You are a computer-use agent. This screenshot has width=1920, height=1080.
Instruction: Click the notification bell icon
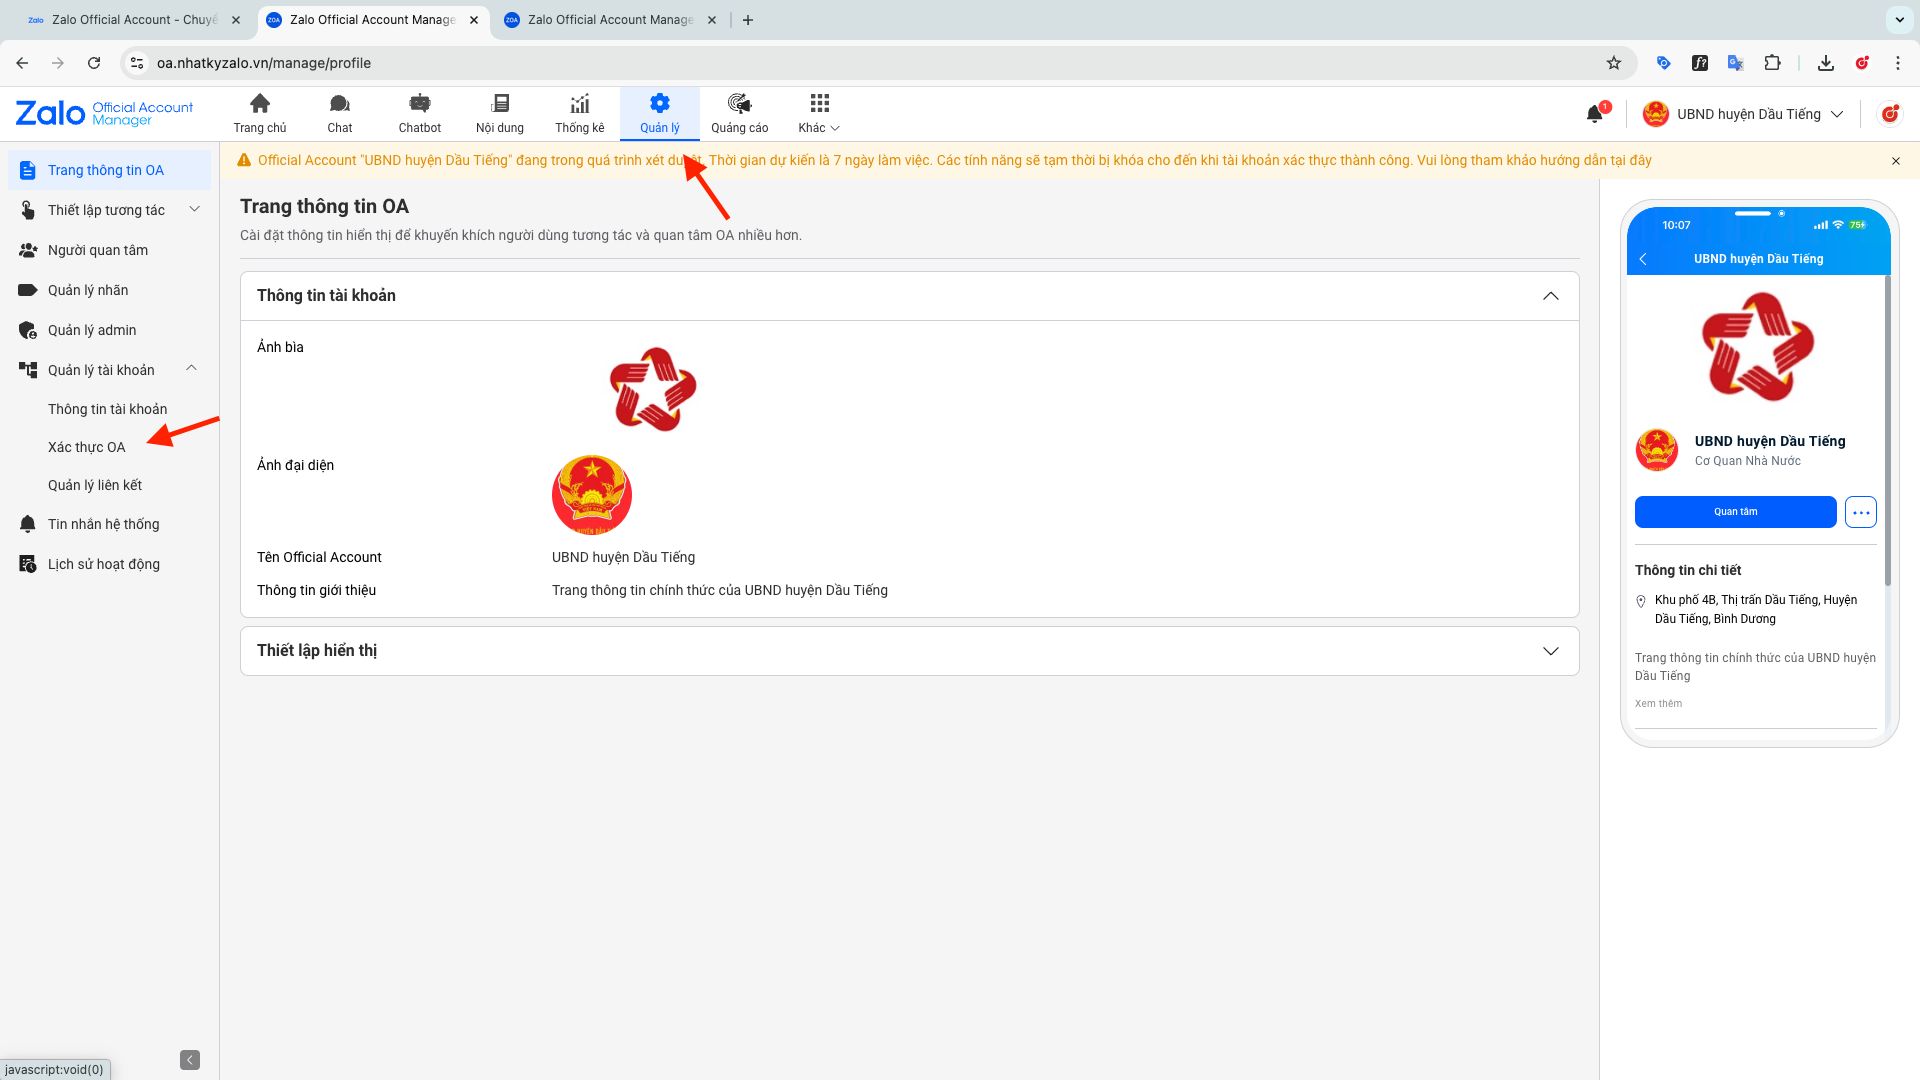[1595, 114]
